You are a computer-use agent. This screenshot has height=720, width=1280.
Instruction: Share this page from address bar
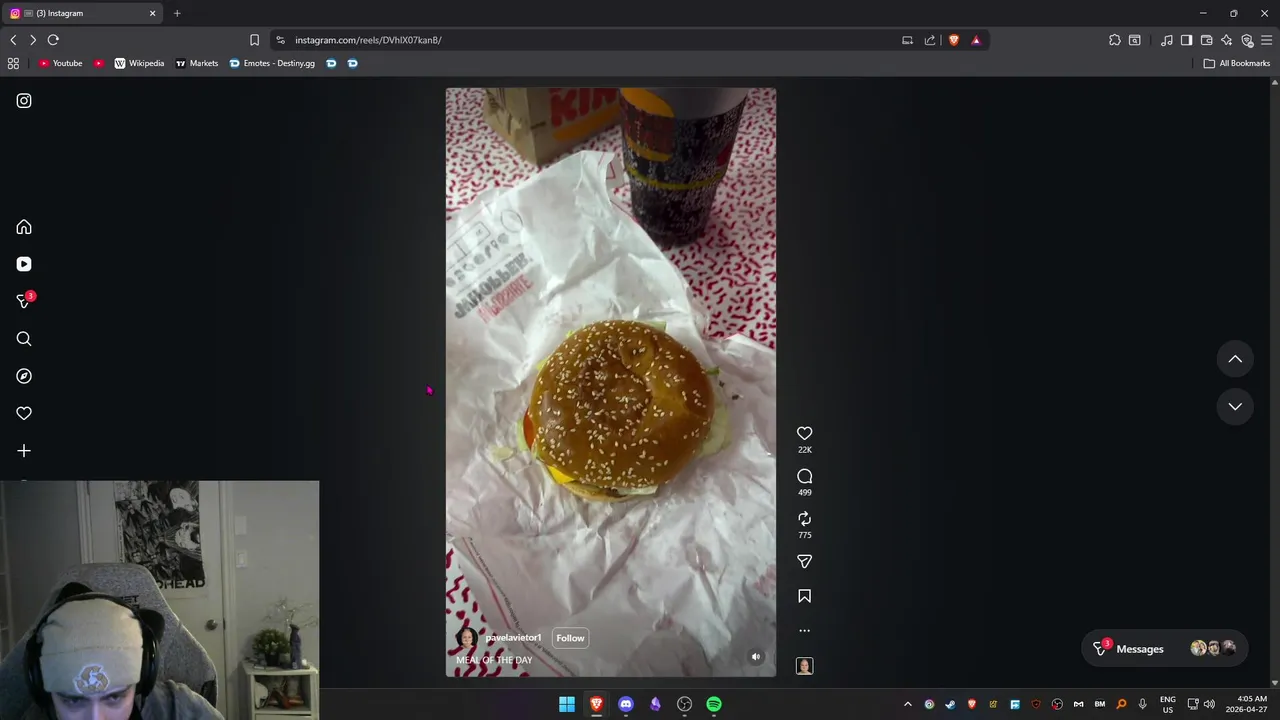(930, 40)
